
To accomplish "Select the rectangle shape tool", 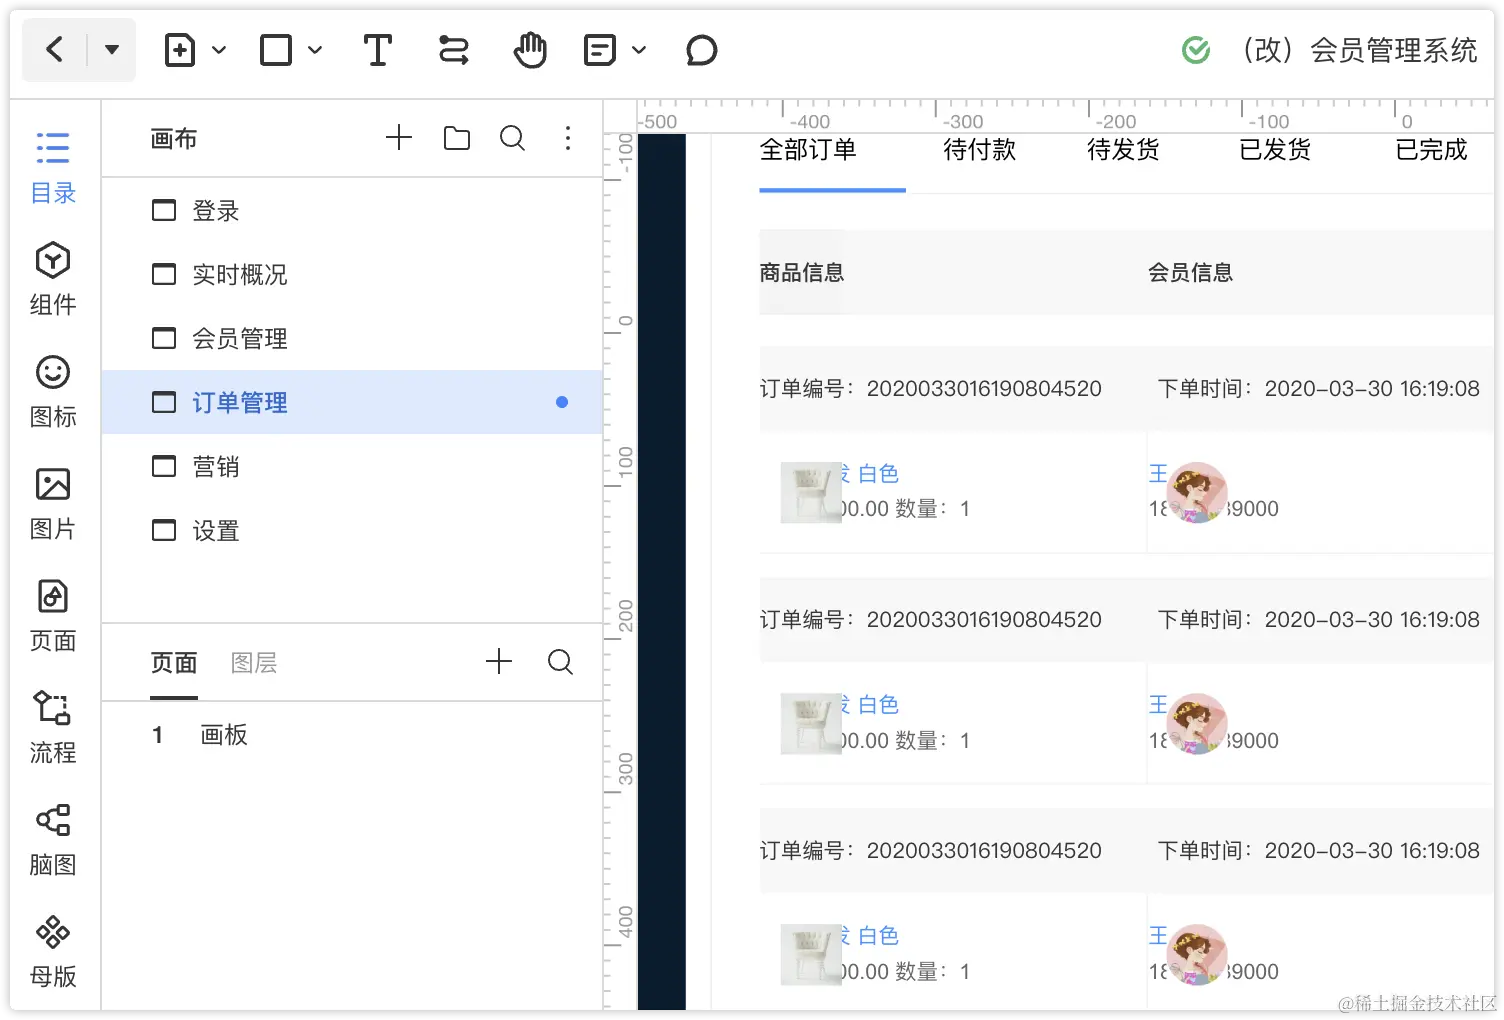I will [x=276, y=50].
